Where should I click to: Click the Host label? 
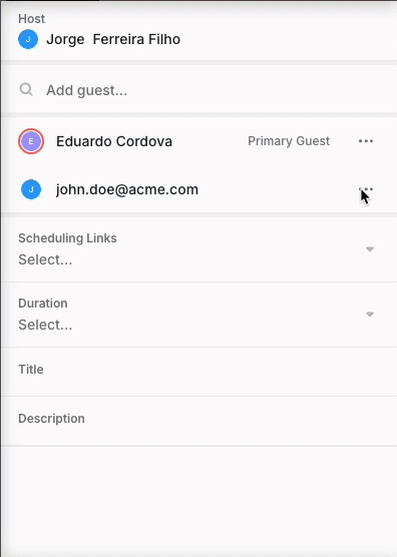pos(32,18)
